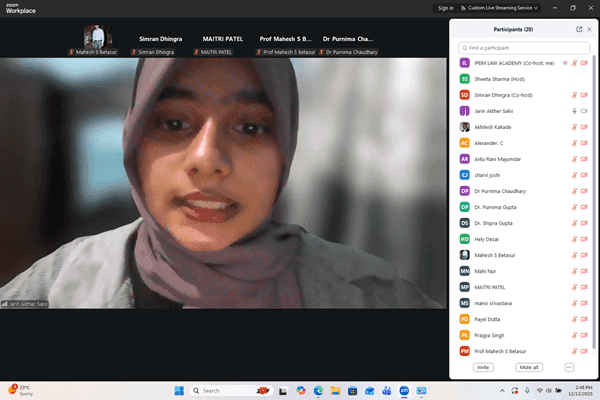Open the Windows Start menu
This screenshot has width=600, height=400.
click(179, 391)
